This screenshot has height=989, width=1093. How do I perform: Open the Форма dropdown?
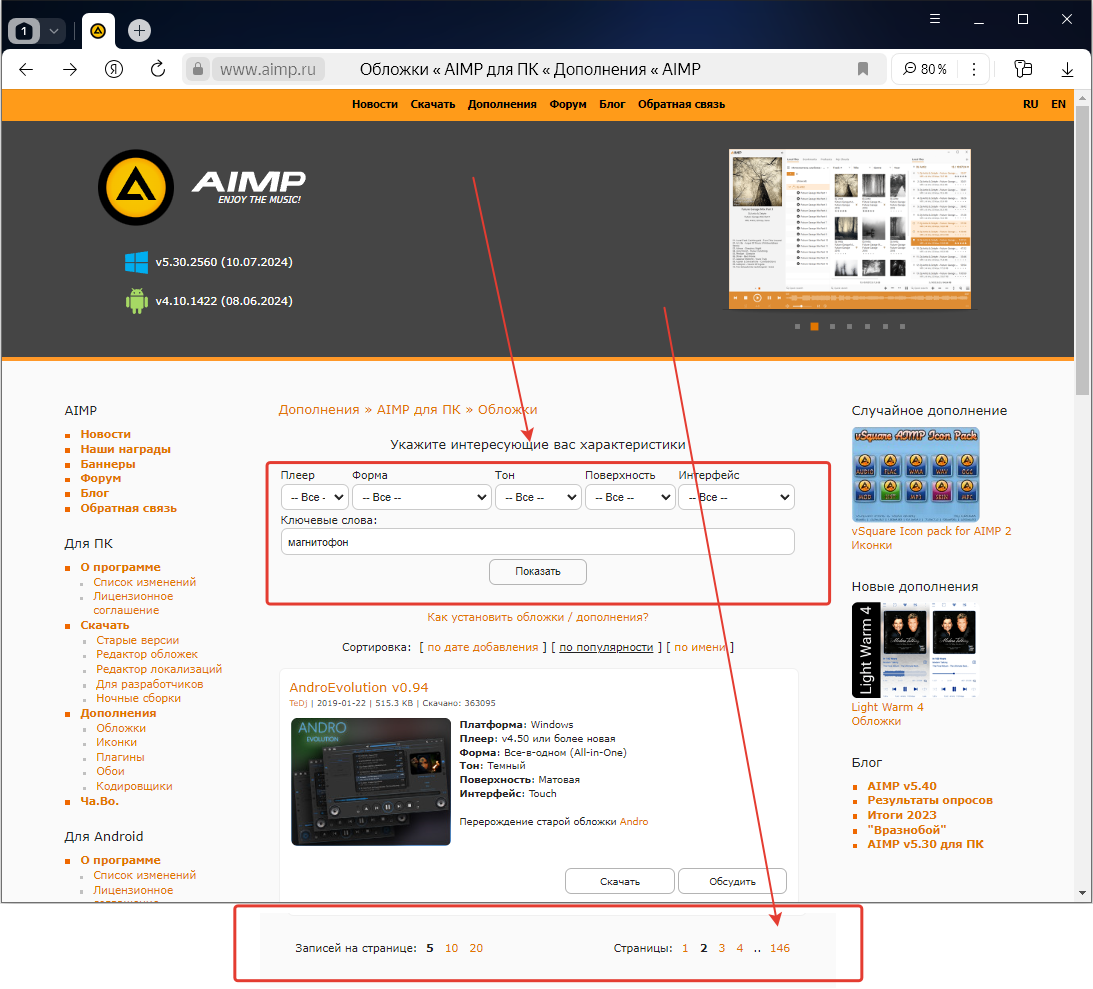pos(421,497)
